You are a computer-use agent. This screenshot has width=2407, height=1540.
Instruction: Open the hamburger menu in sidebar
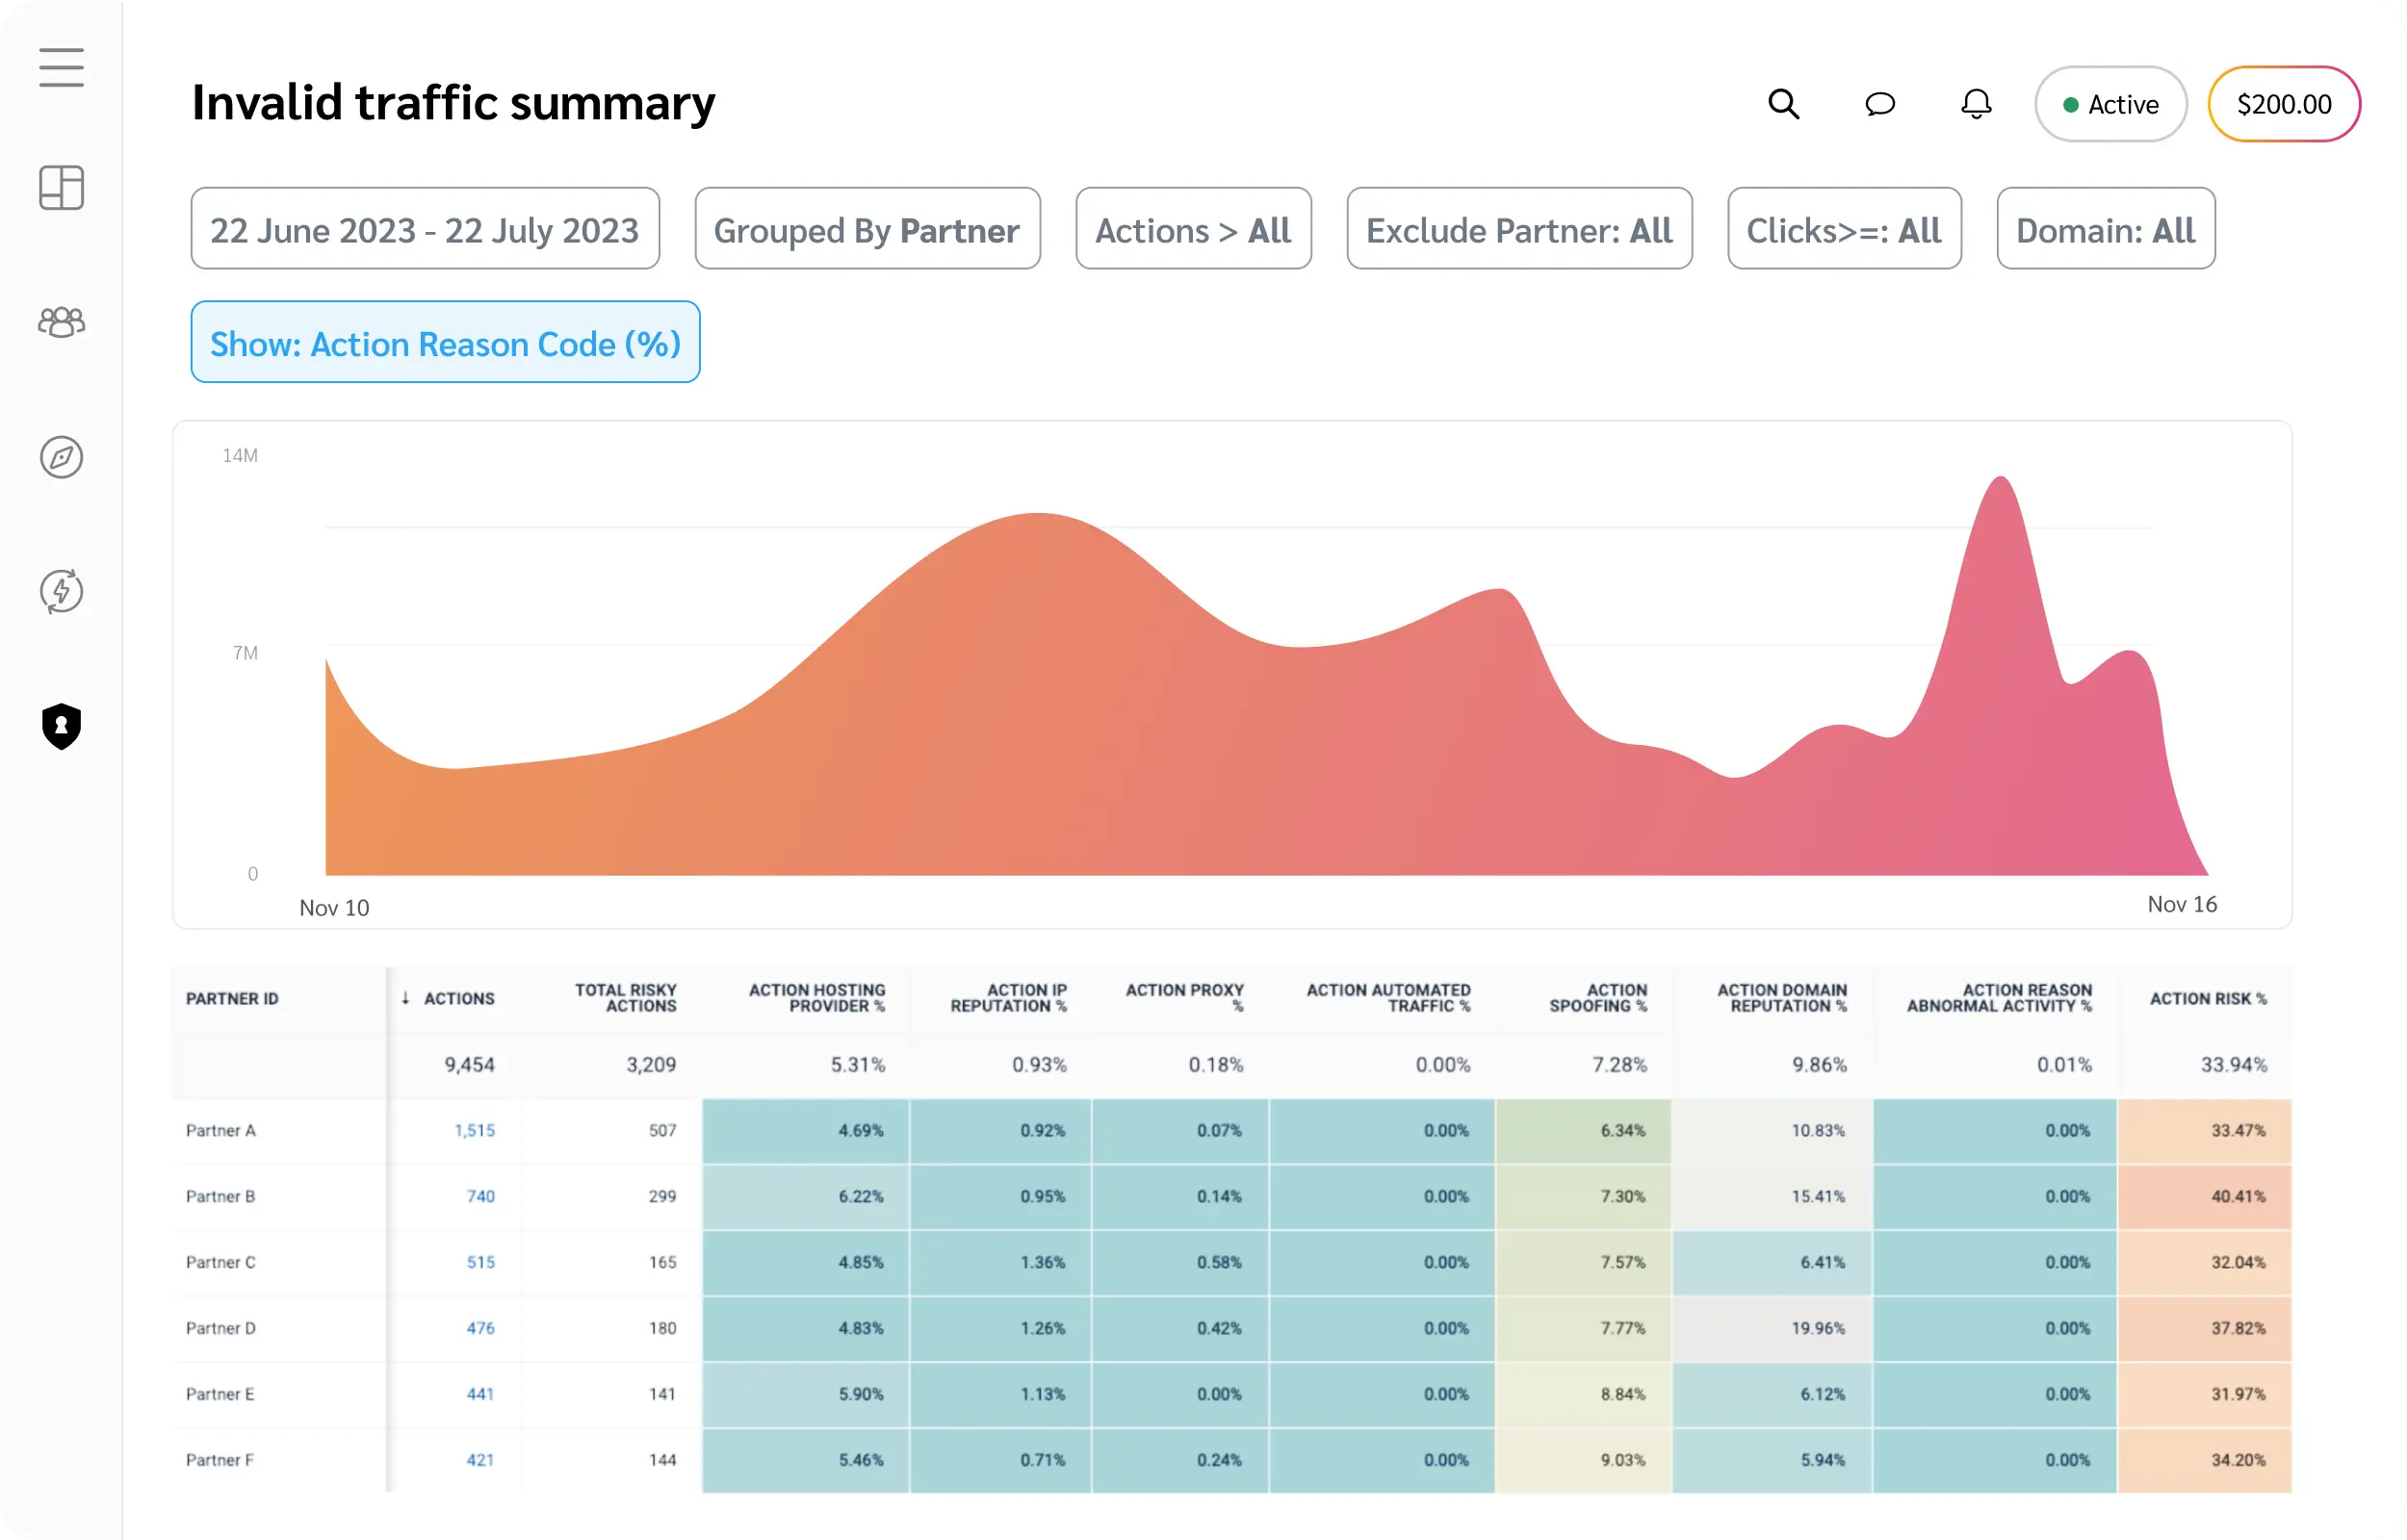tap(61, 68)
